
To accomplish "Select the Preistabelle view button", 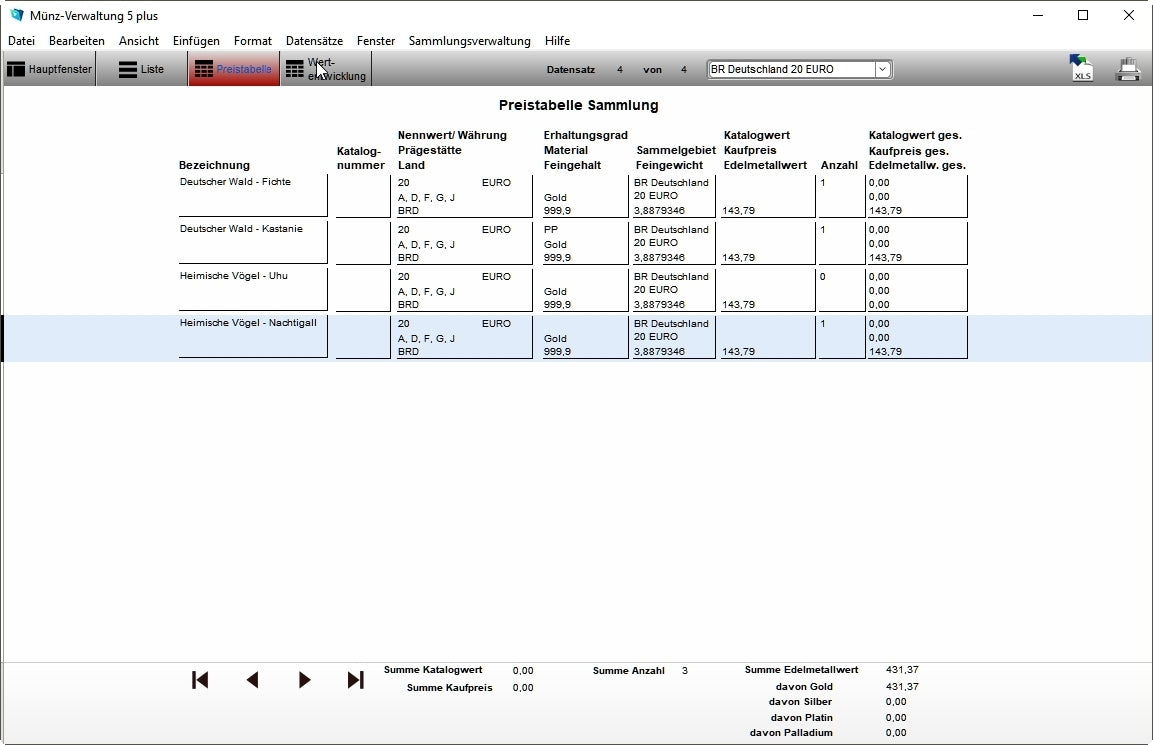I will [233, 70].
